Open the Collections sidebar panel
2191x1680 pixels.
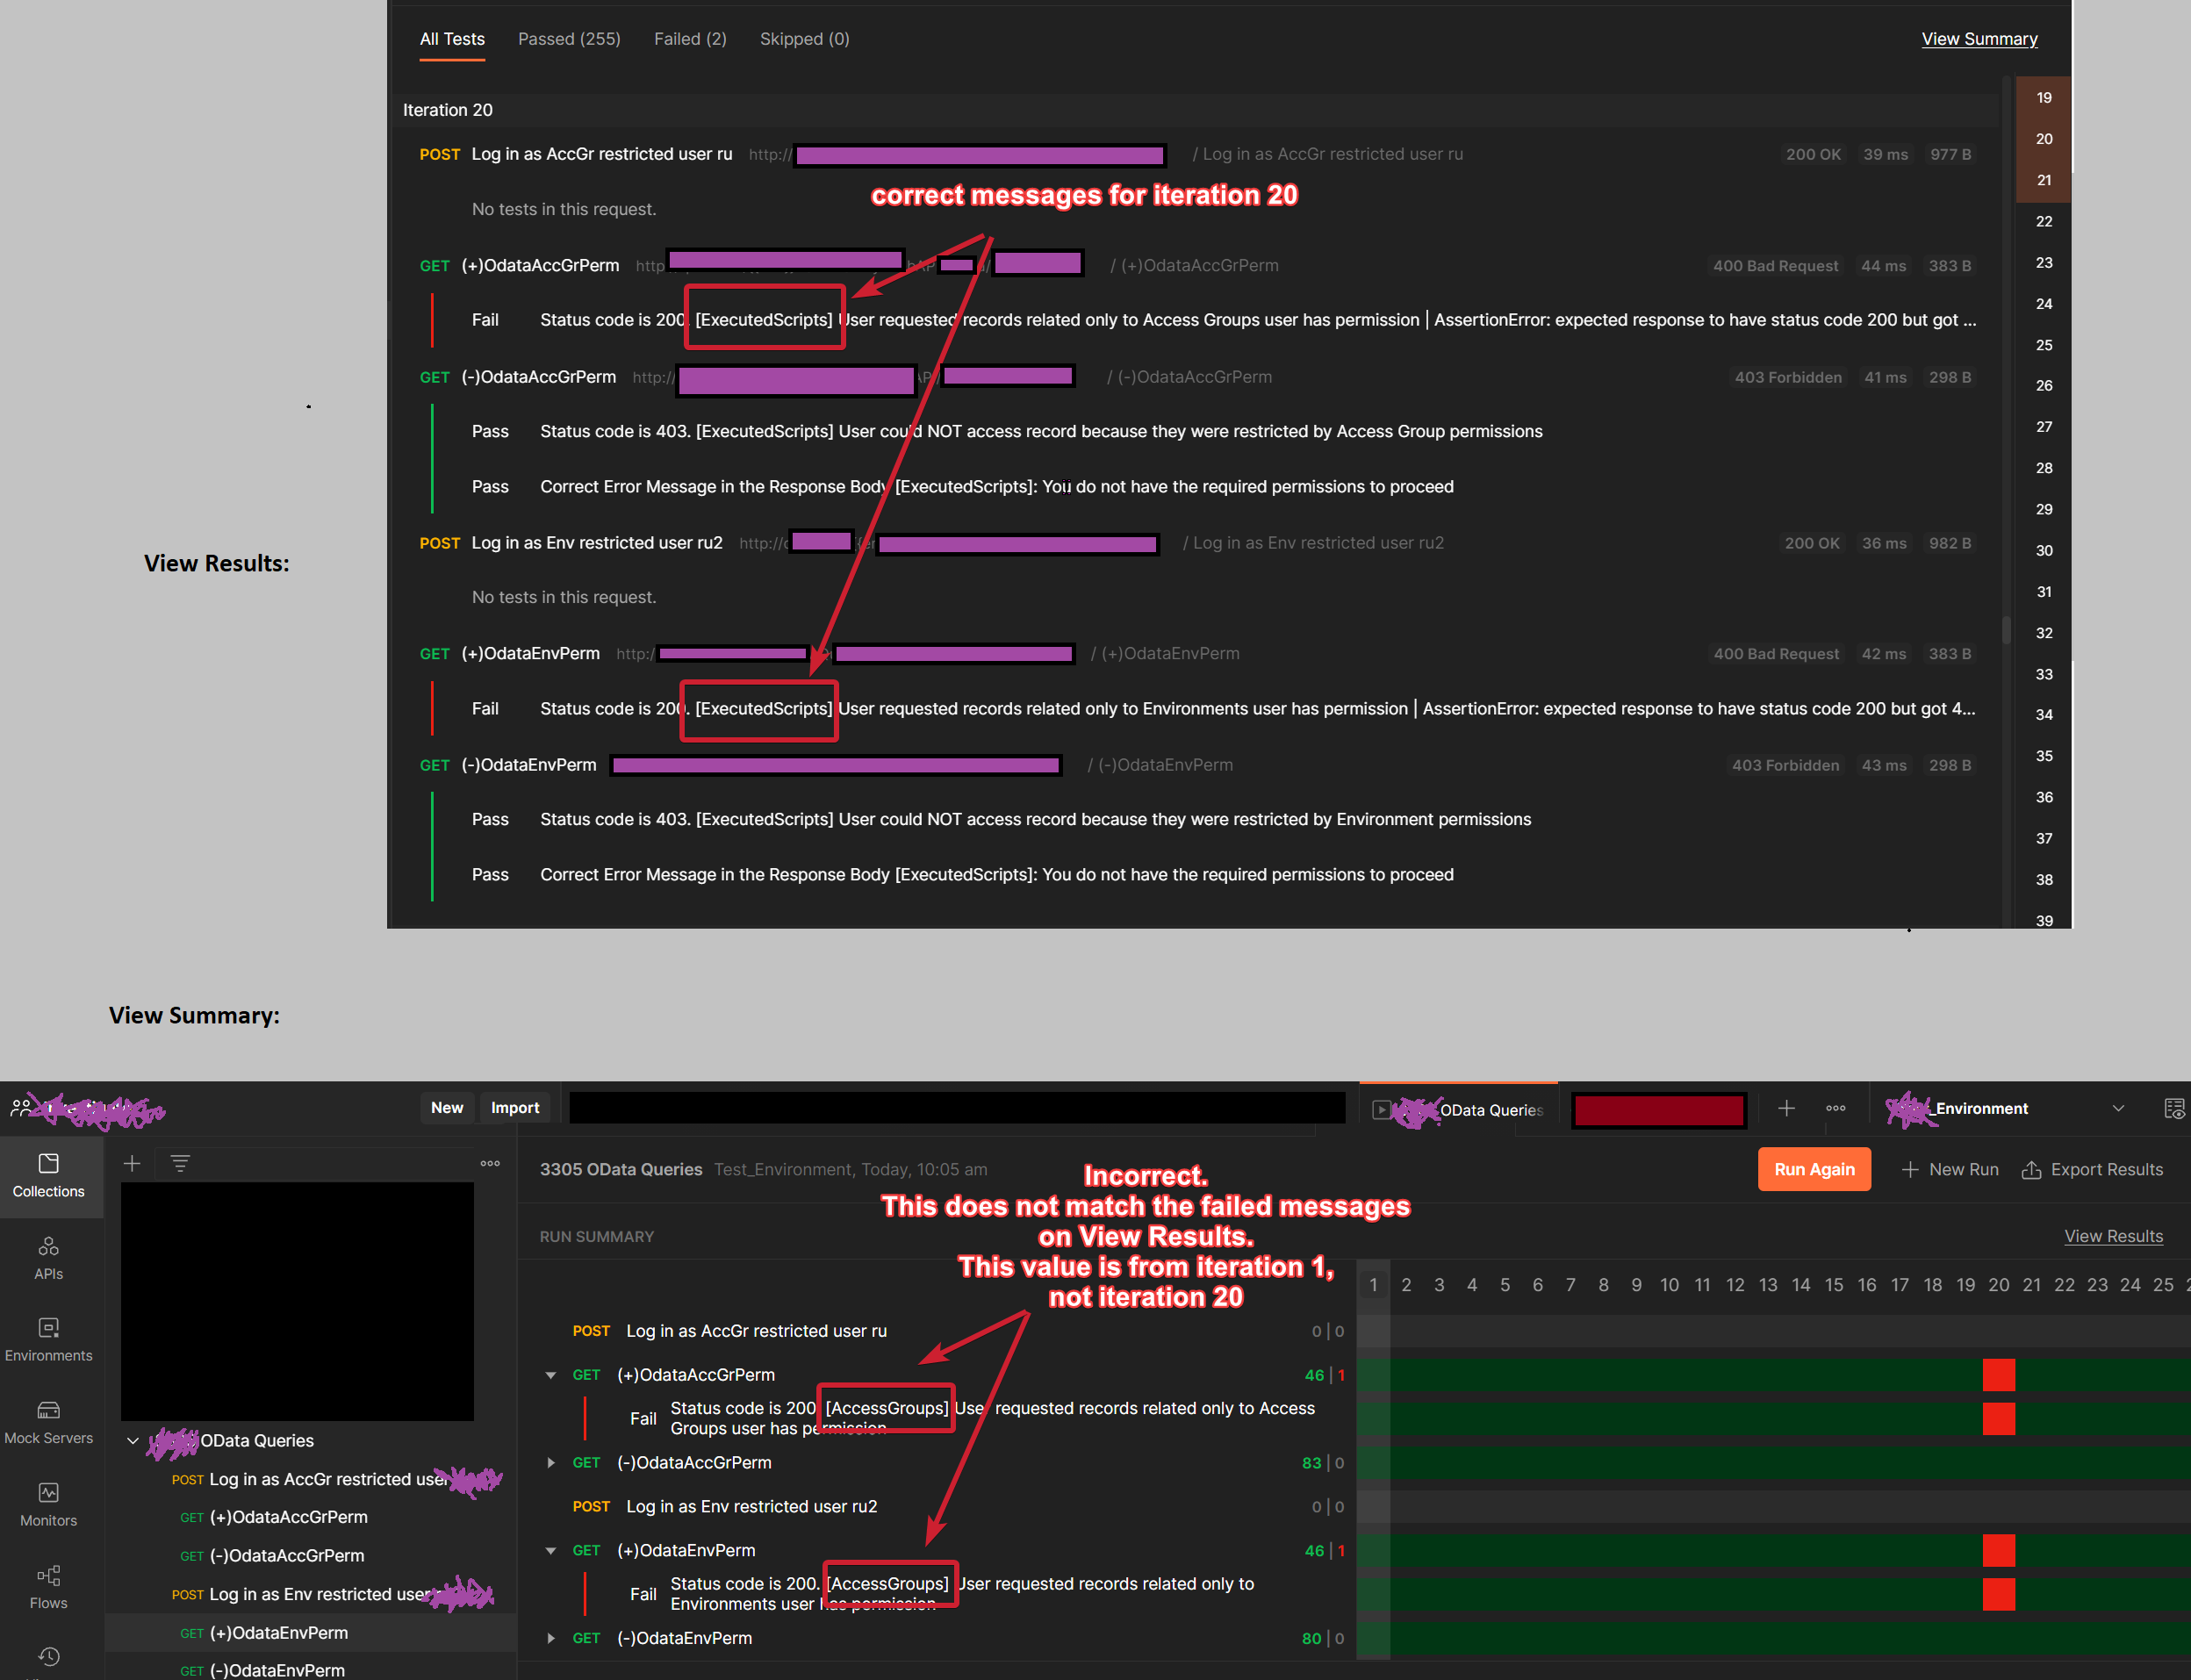pos(49,1175)
